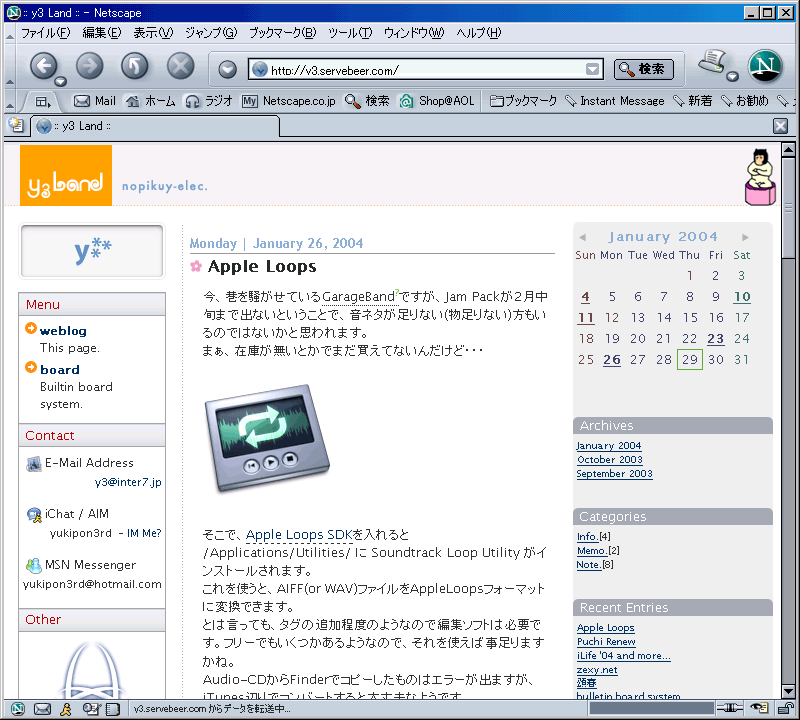
Task: Open the Back button history dropdown arrow
Action: [61, 82]
